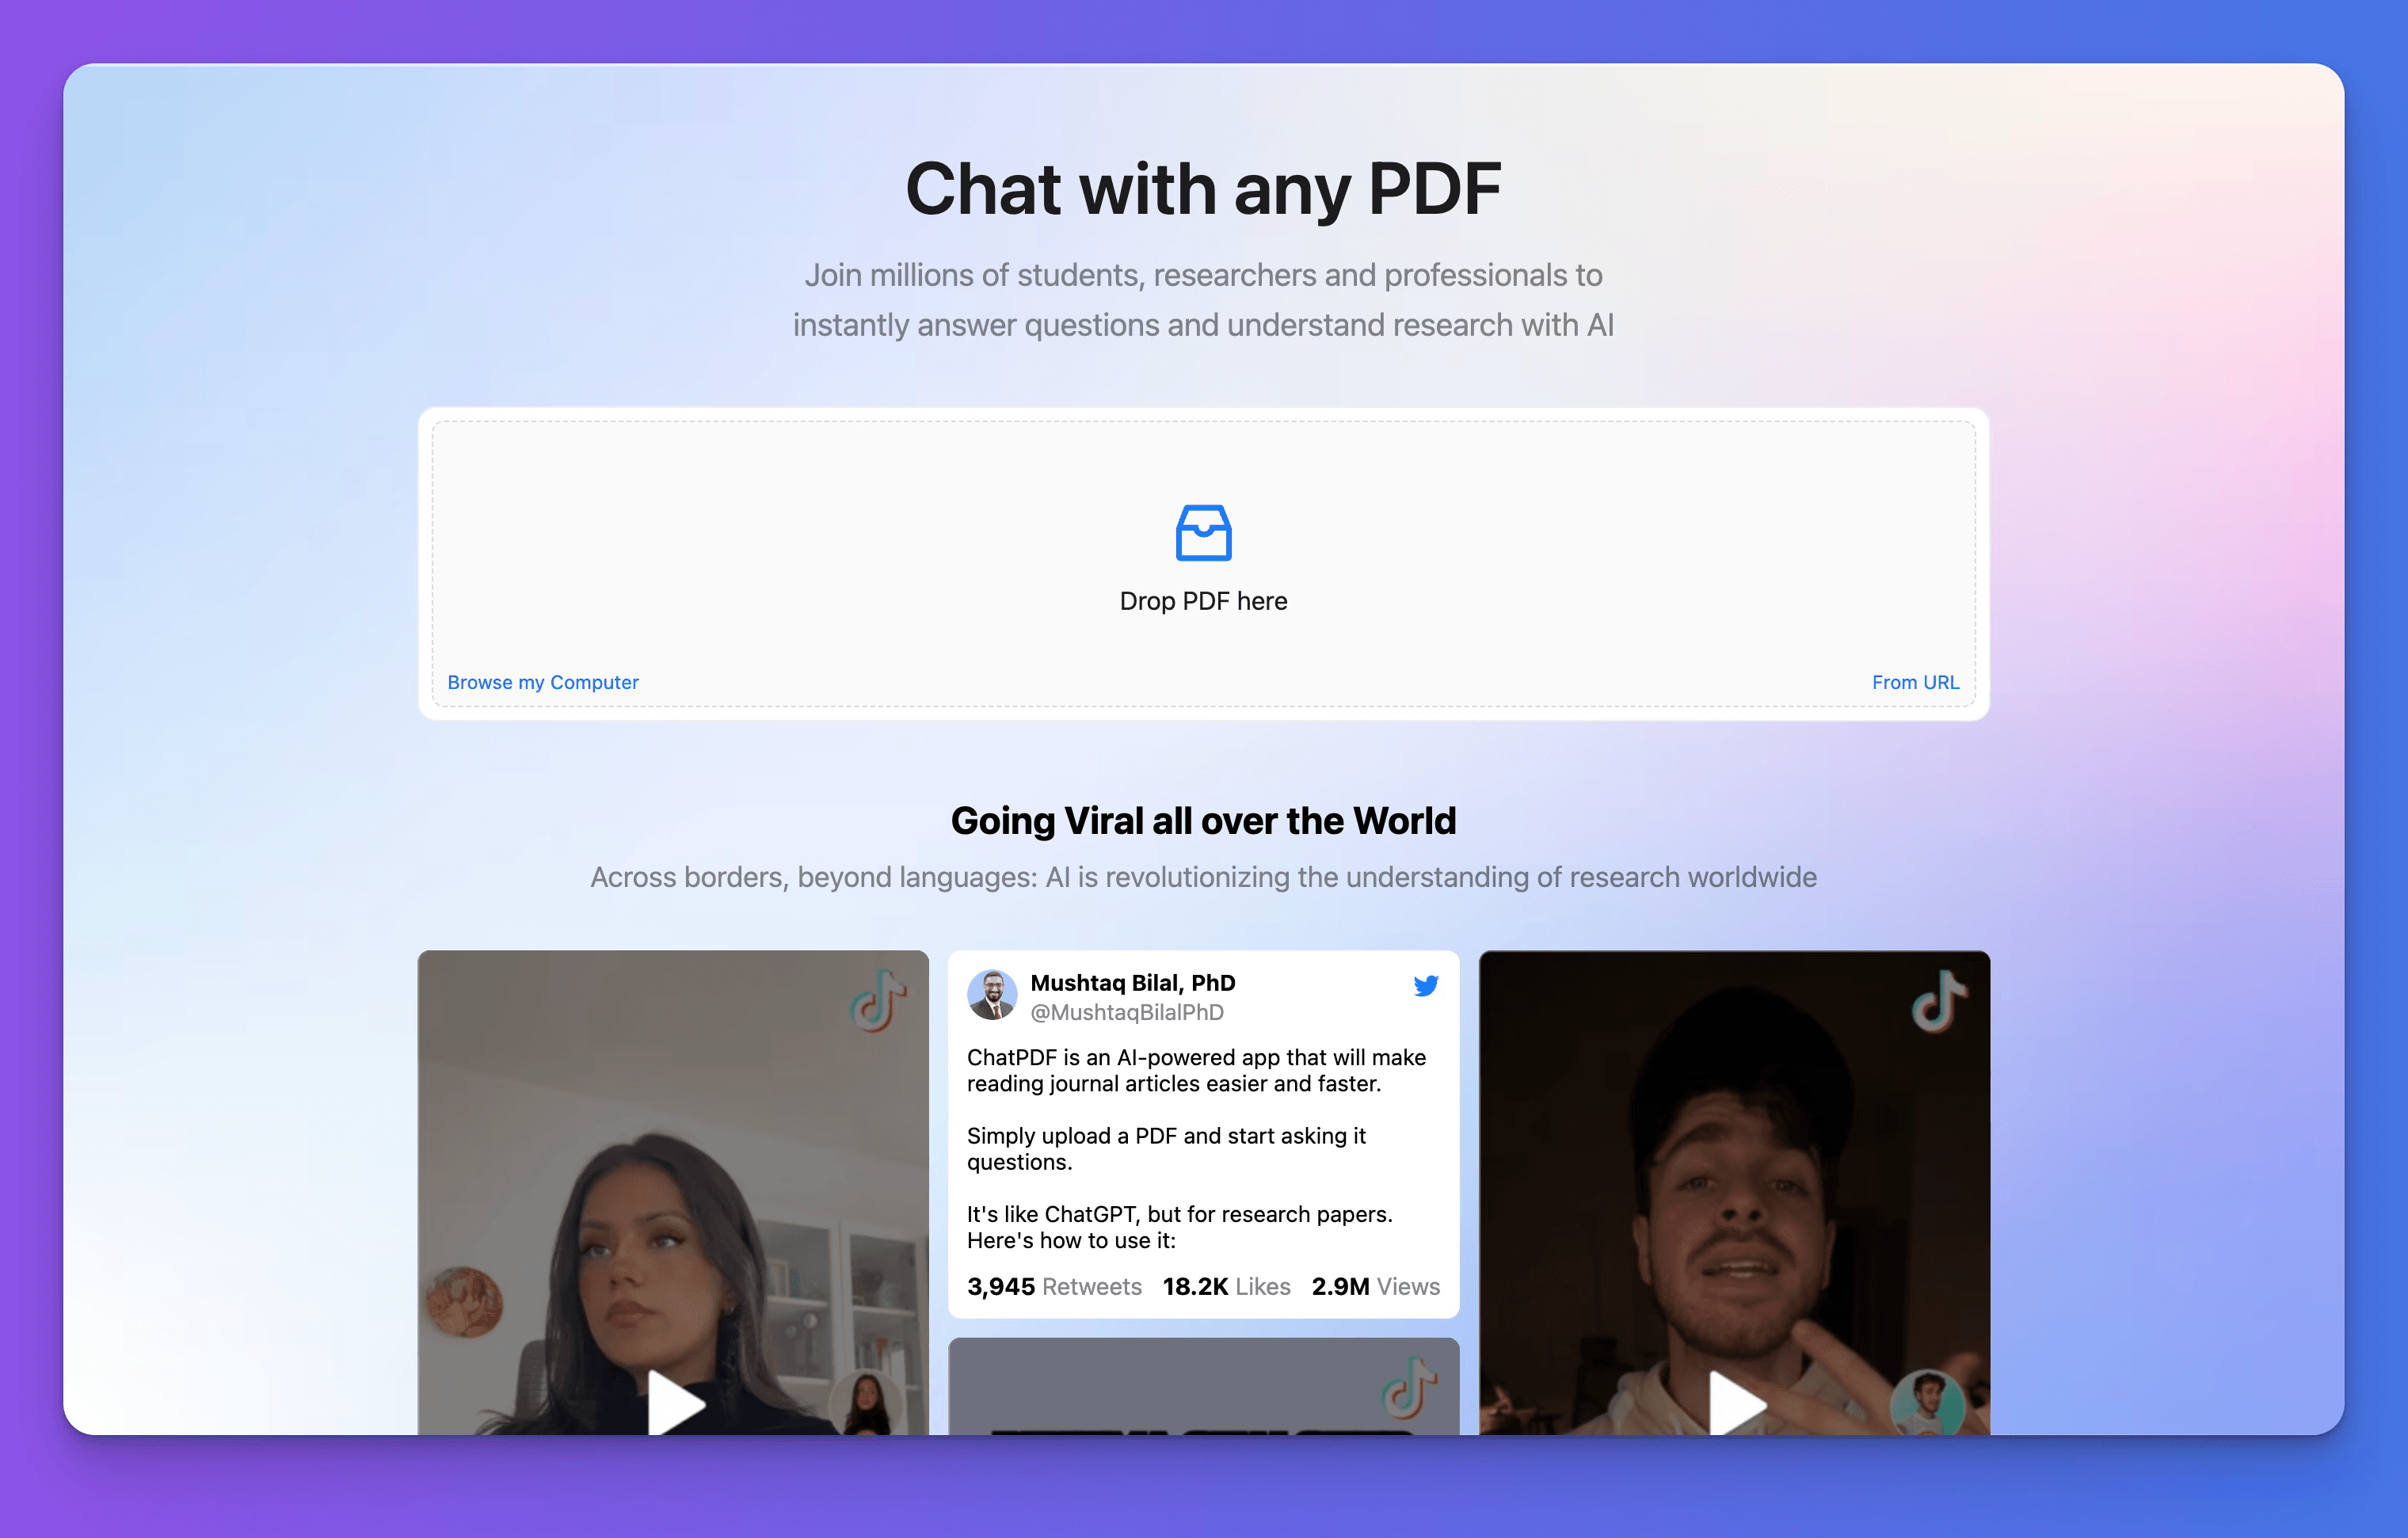Click the TikTok logo on the woman's video
Screen dimensions: 2408x1538
pos(879,1000)
